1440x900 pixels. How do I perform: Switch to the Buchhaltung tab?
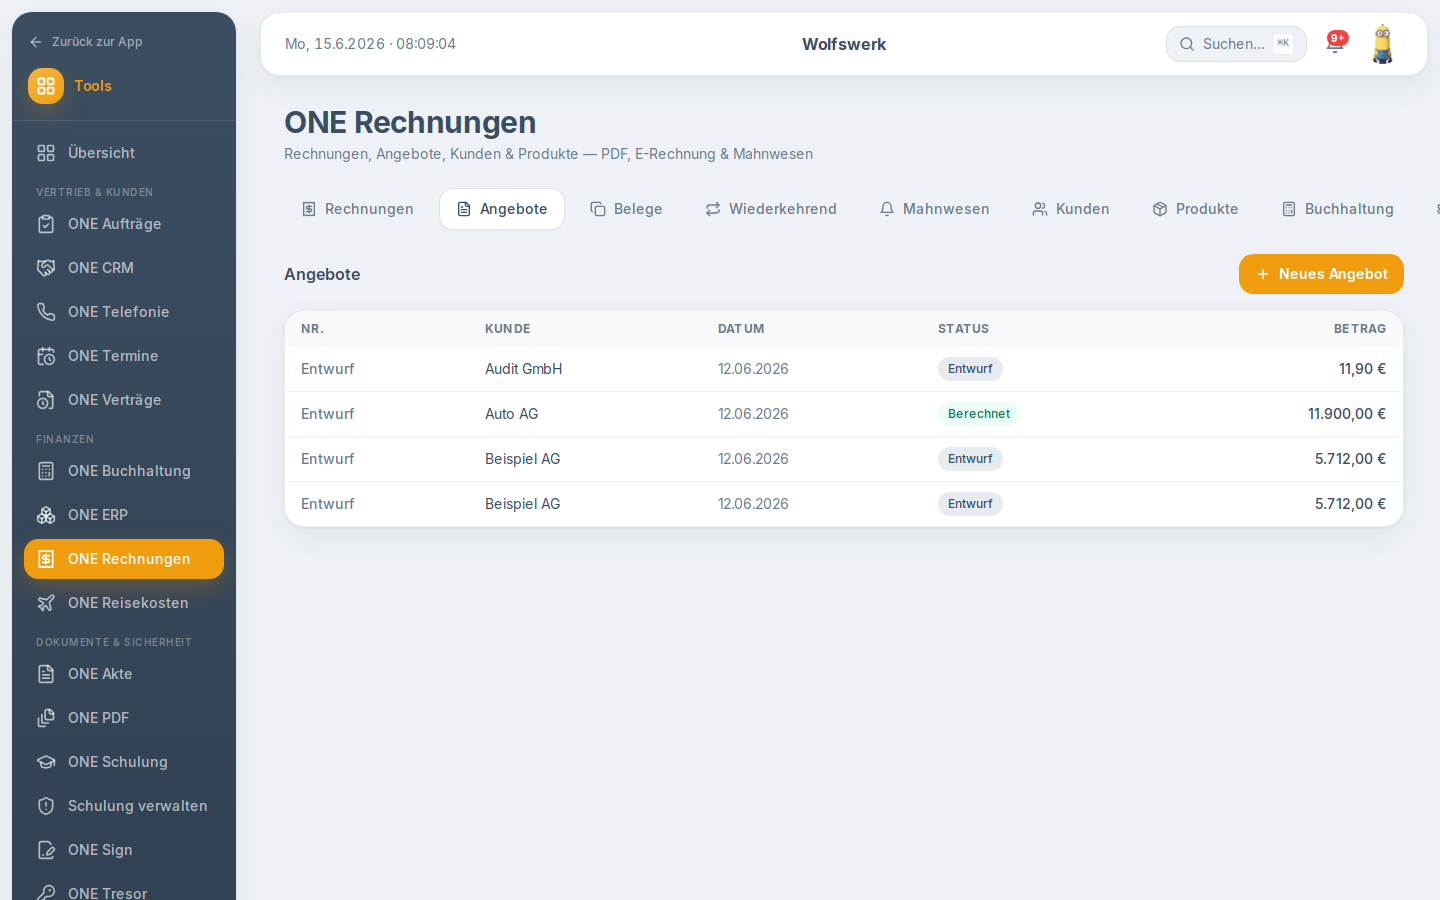[x=1337, y=209]
